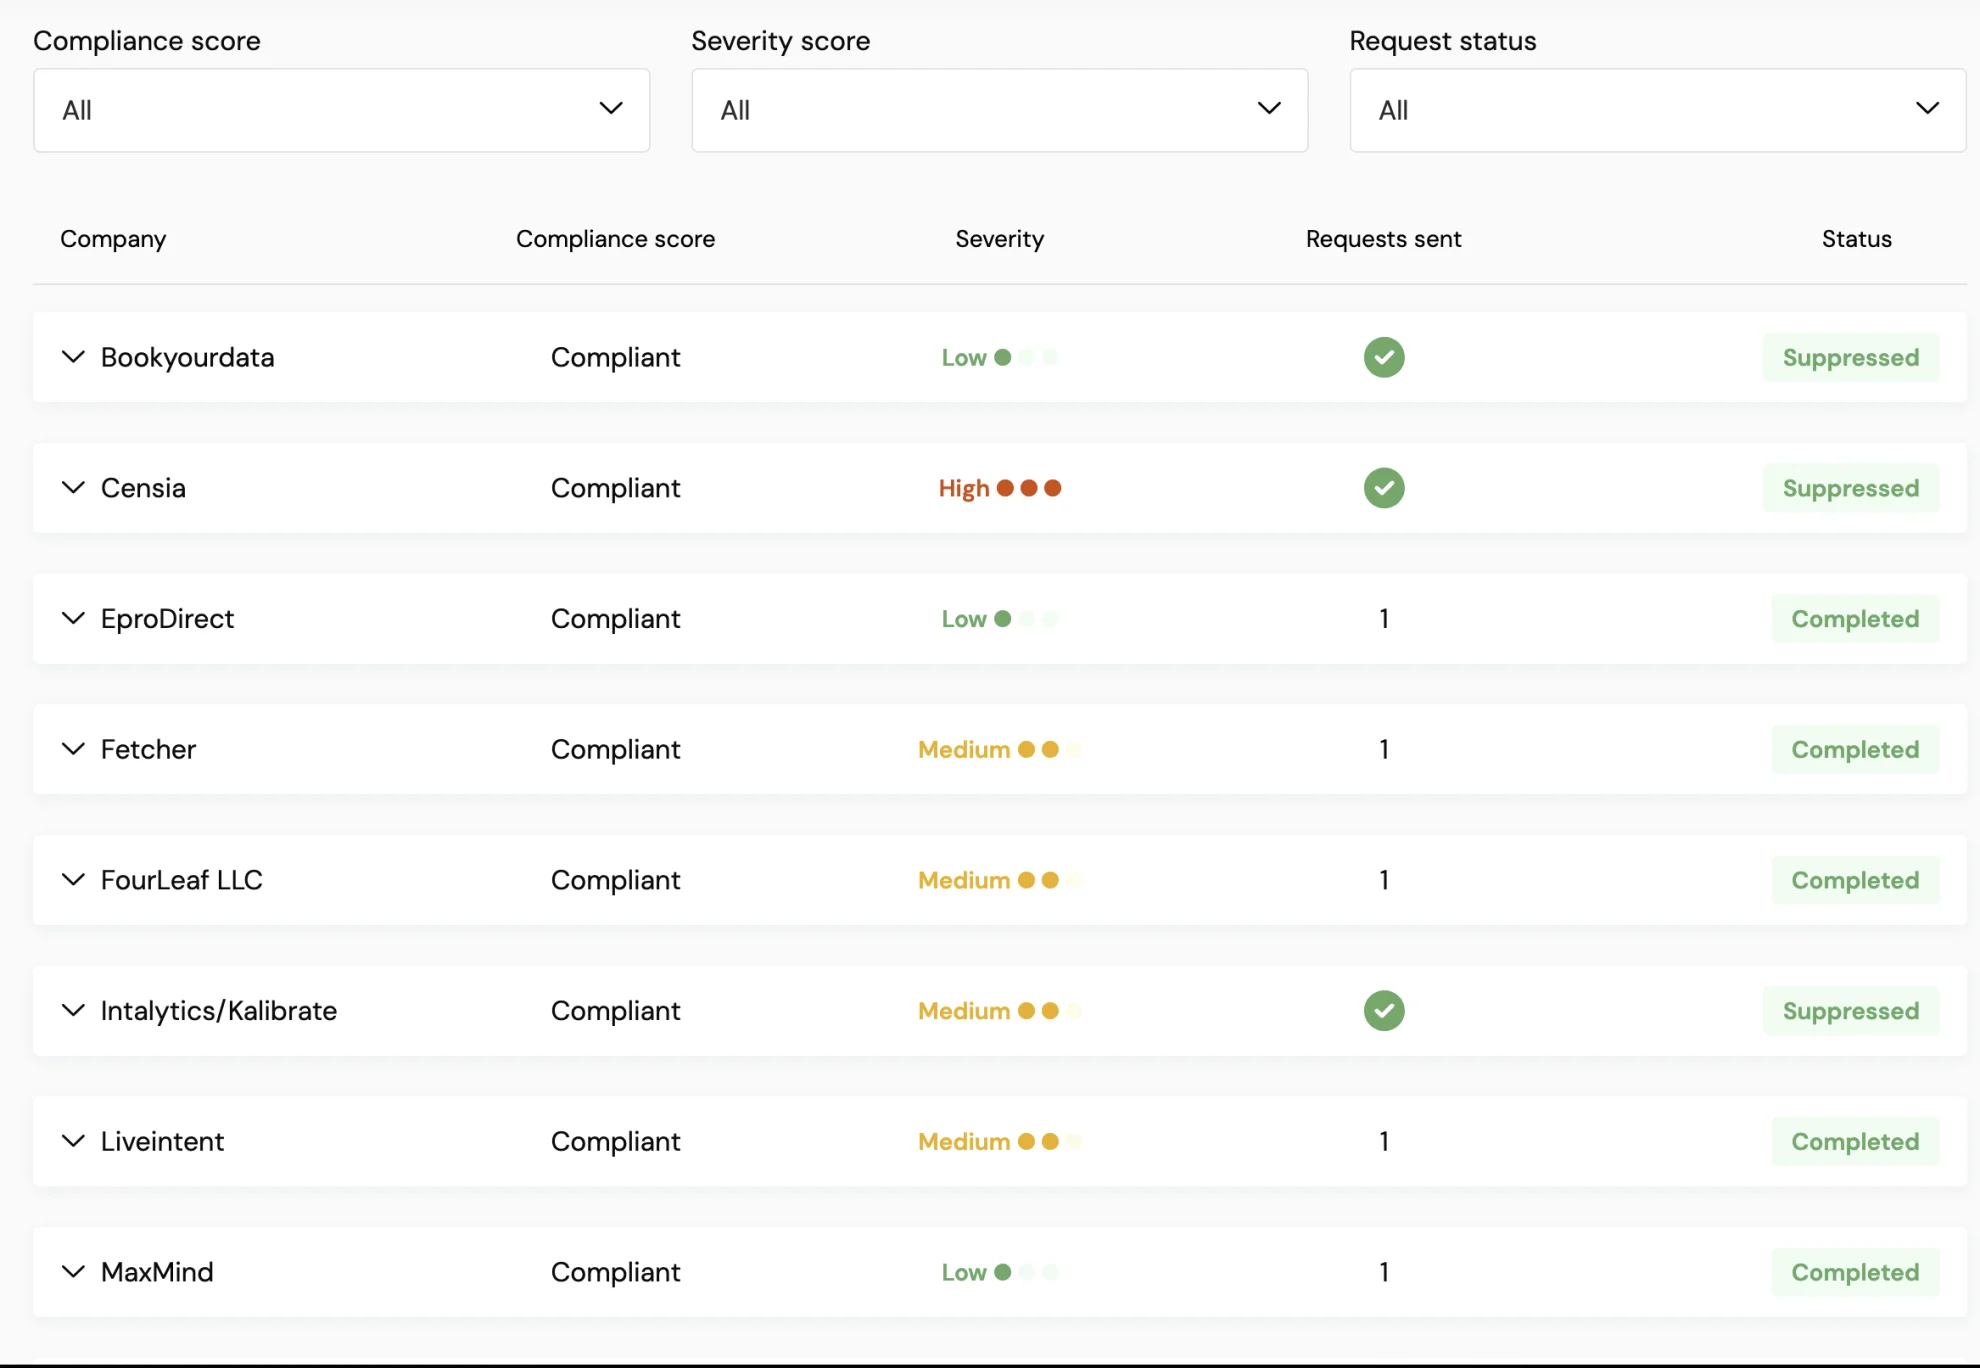Click requests sent count for EproDirect
The image size is (1980, 1368).
pyautogui.click(x=1384, y=619)
